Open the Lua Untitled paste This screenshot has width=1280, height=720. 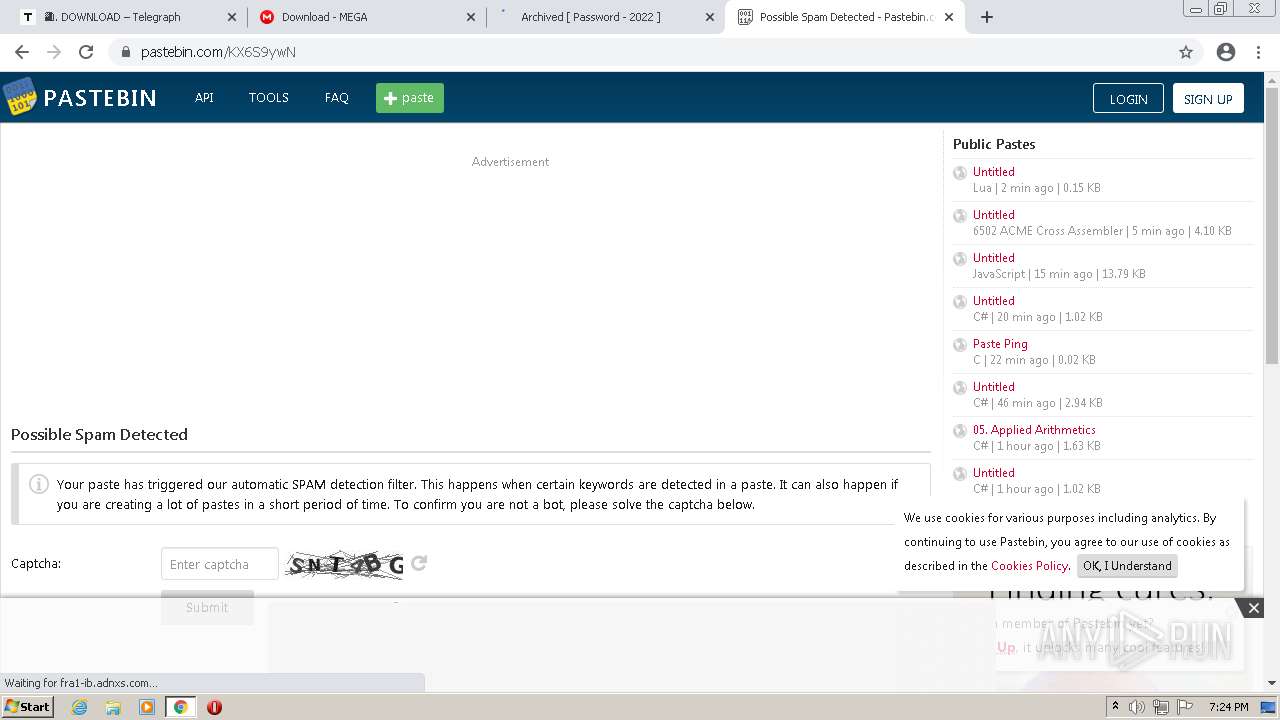click(994, 172)
